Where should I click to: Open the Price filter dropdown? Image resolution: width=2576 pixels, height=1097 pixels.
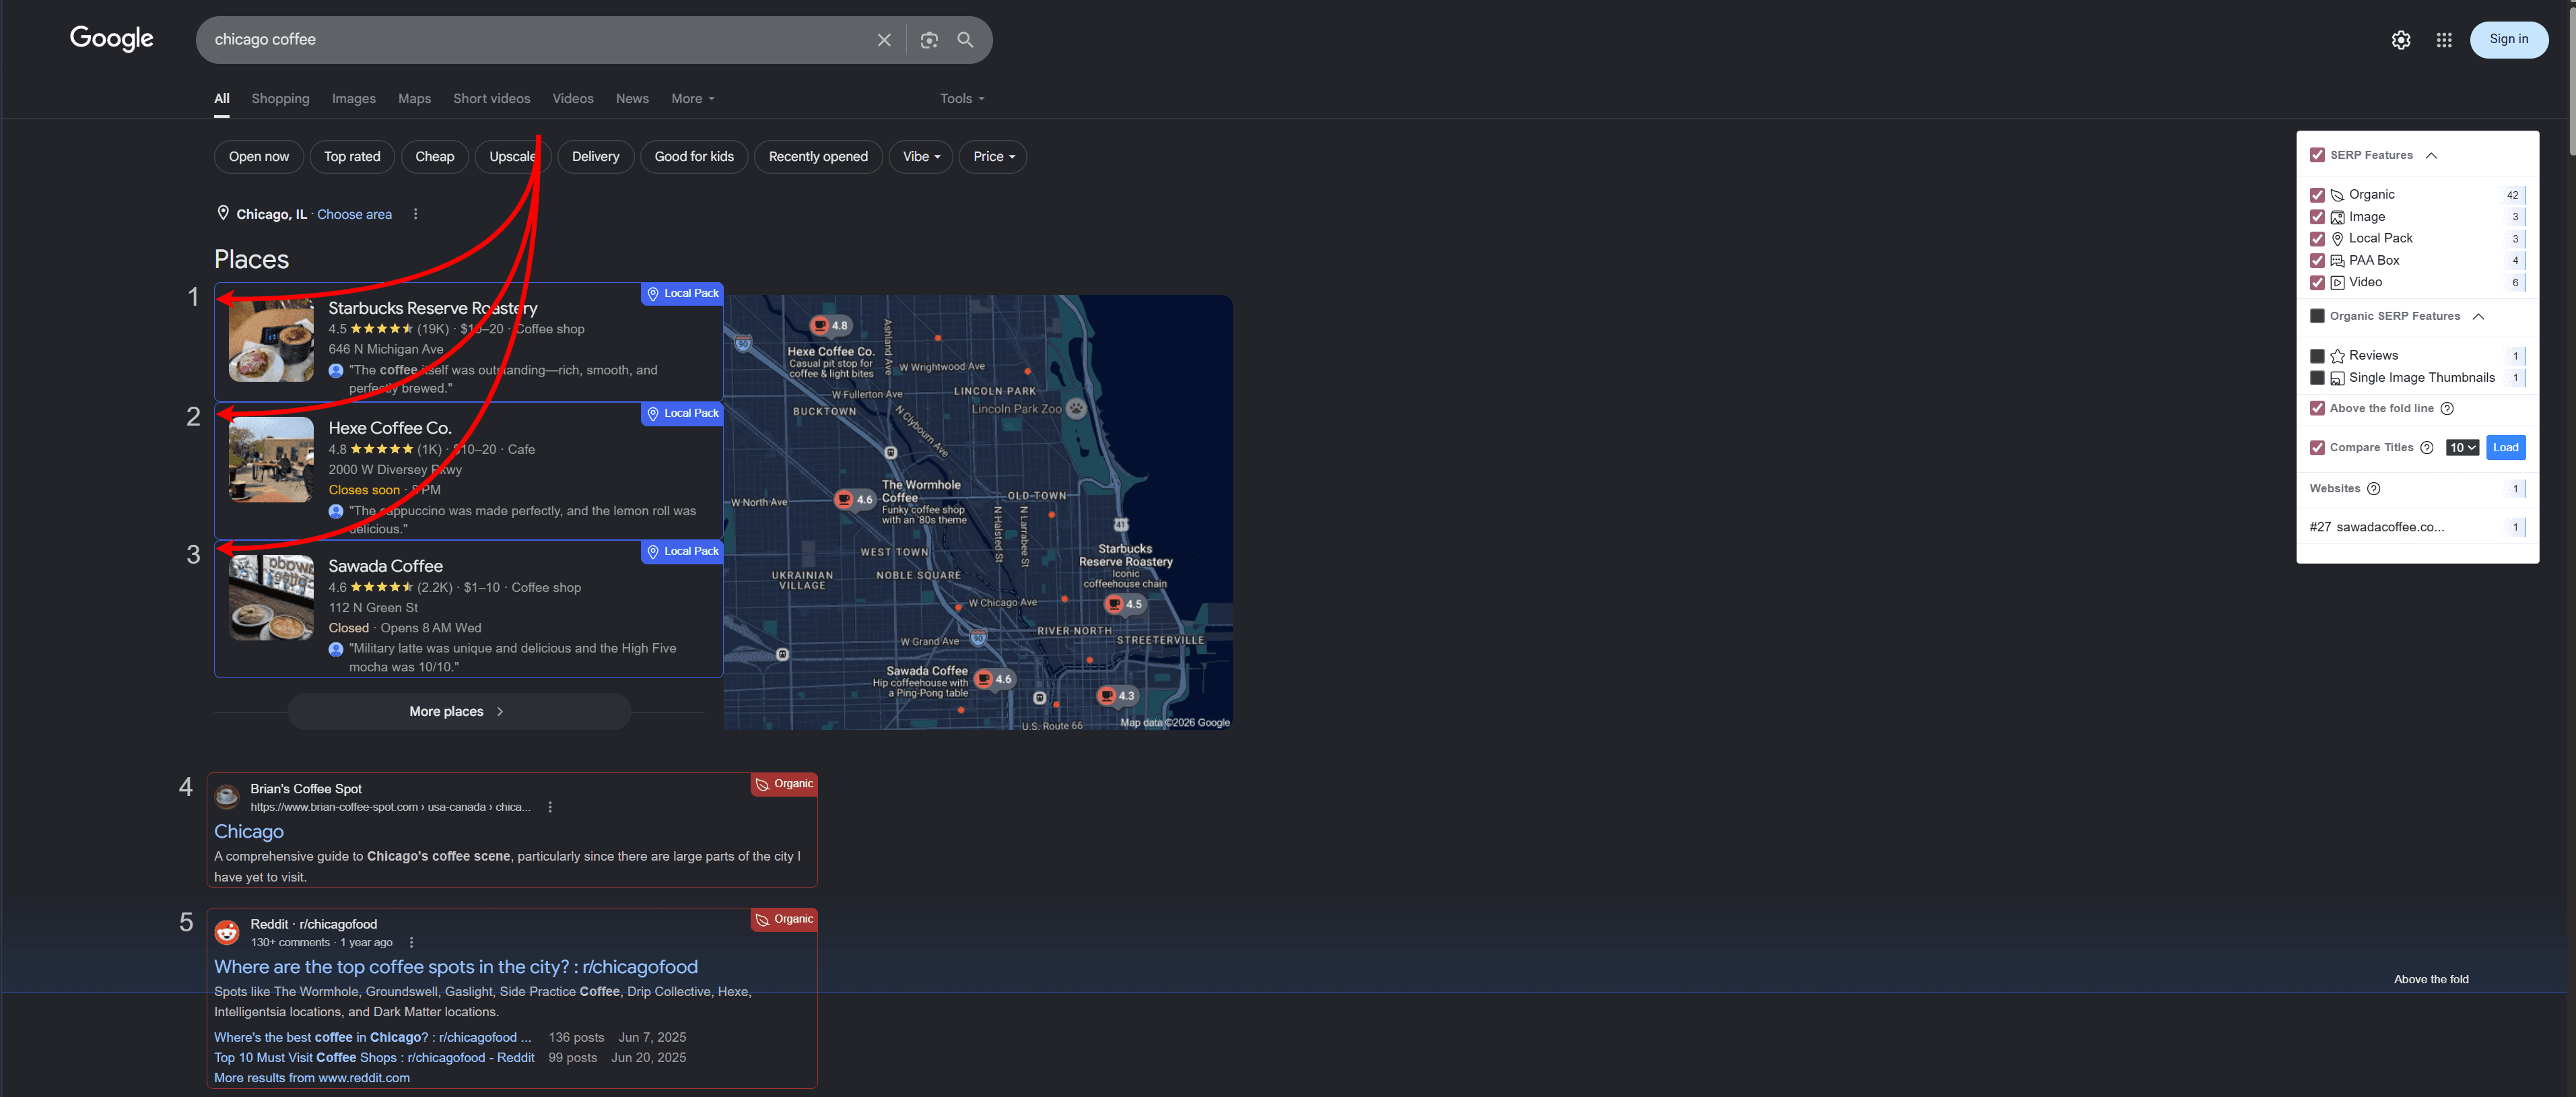tap(993, 157)
